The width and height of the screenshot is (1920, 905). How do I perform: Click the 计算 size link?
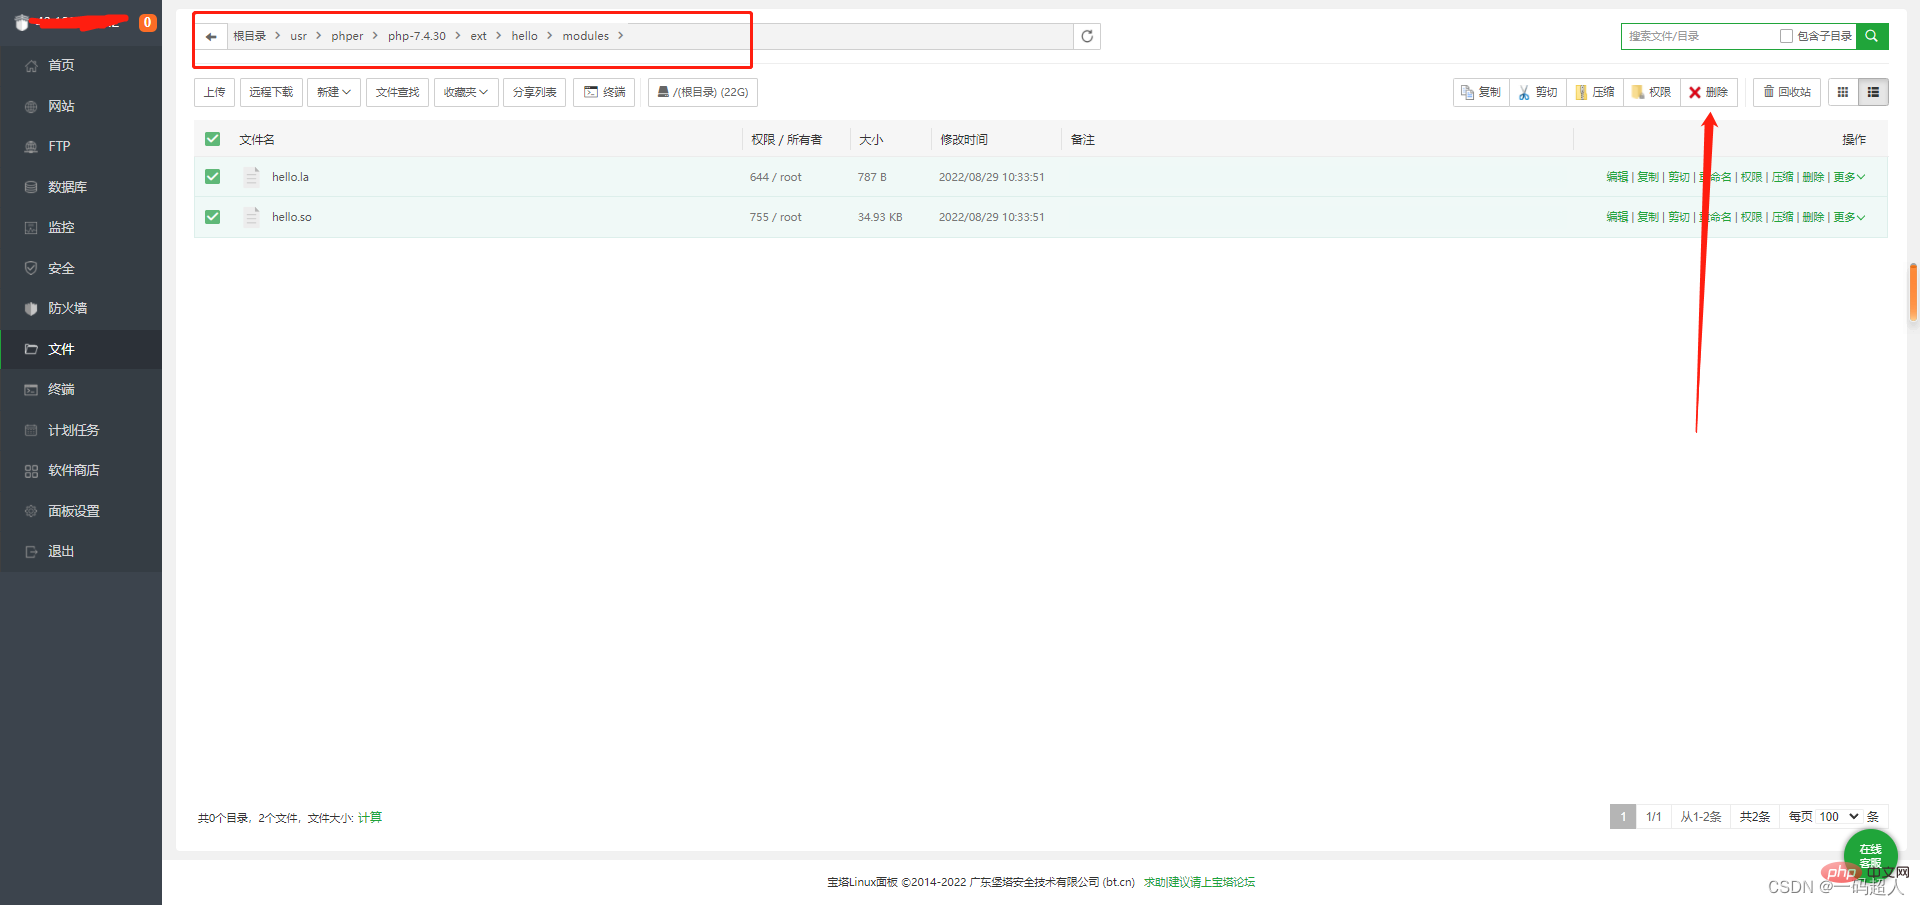pyautogui.click(x=370, y=818)
